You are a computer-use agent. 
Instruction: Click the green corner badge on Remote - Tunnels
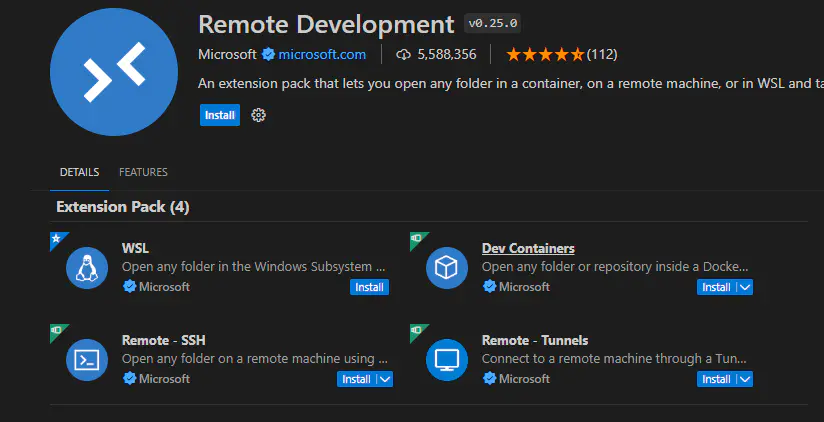pos(416,330)
